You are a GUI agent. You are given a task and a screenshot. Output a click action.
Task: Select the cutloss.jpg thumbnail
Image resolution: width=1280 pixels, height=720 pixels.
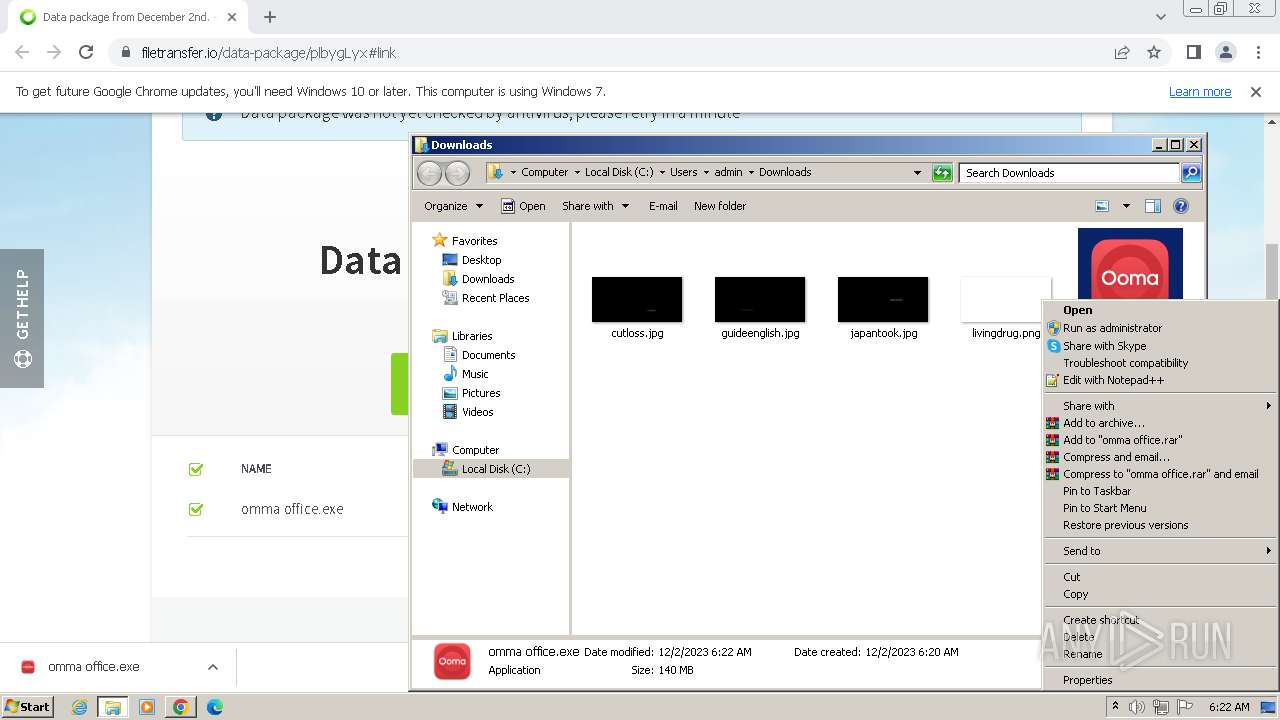(637, 300)
